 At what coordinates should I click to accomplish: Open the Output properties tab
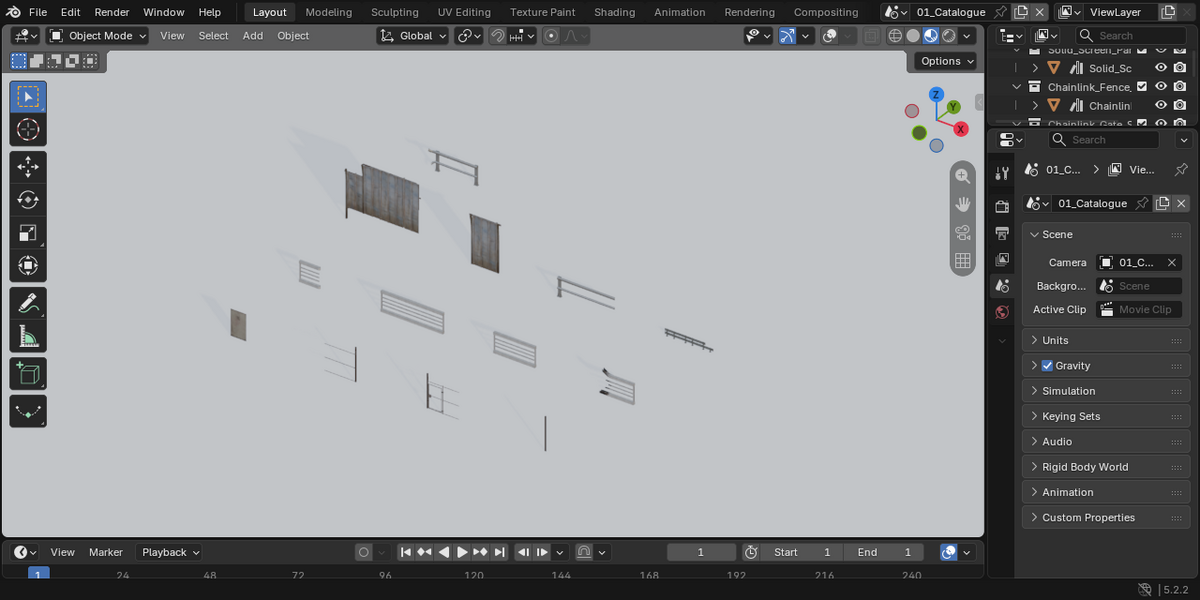click(1002, 233)
